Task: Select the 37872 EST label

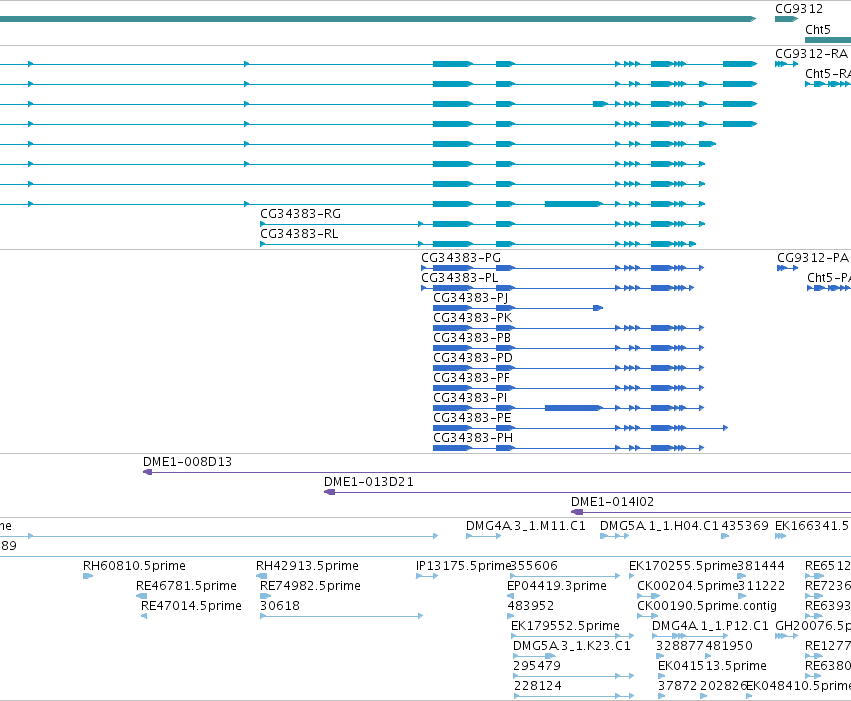Action: tap(677, 687)
